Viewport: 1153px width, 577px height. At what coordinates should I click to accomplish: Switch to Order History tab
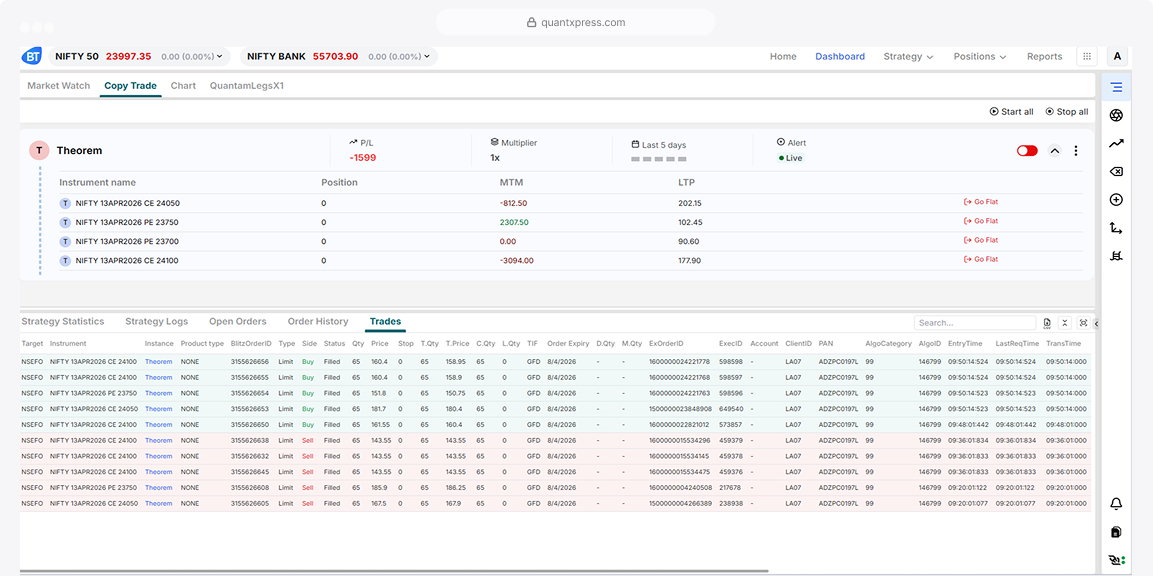(x=318, y=321)
